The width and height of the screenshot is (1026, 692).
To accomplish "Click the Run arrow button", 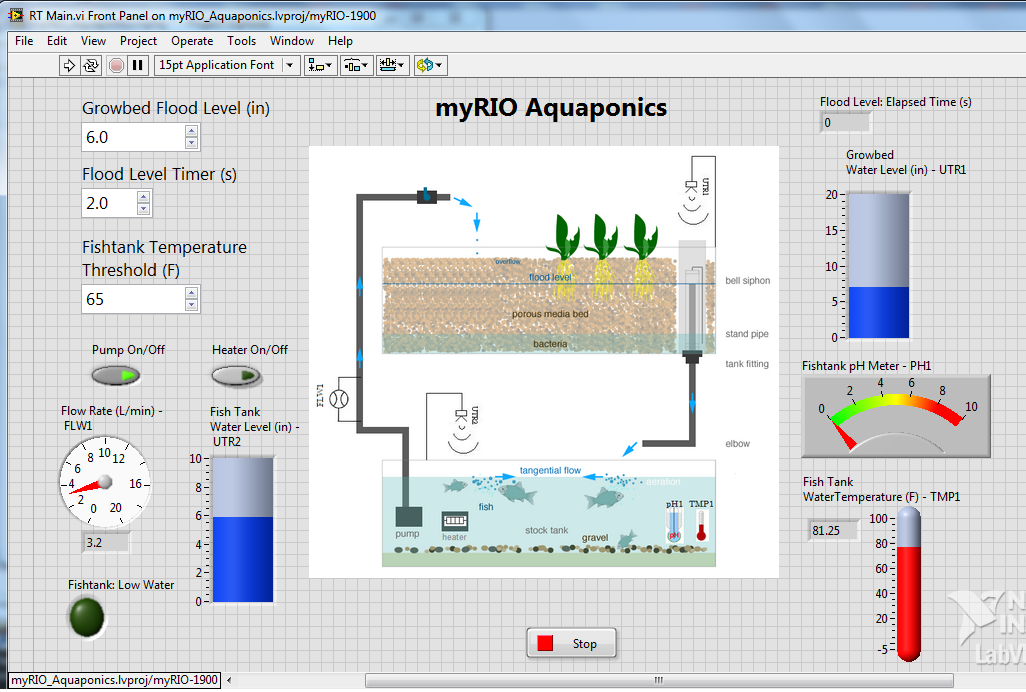I will pos(69,65).
